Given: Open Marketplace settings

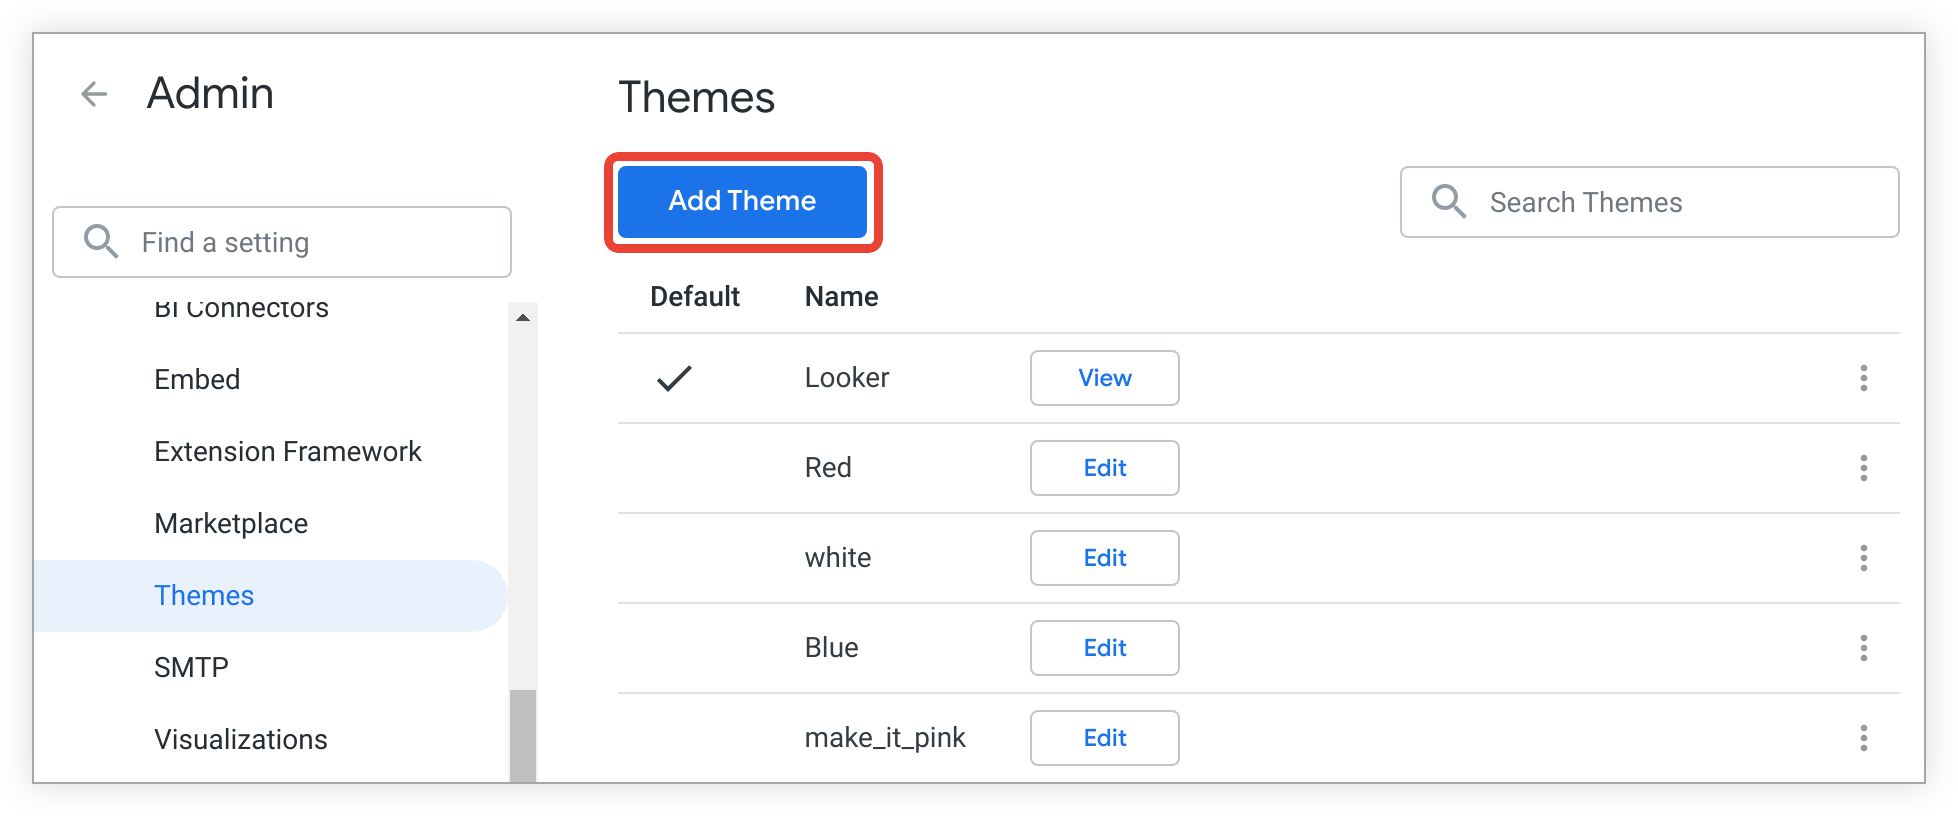Looking at the screenshot, I should pyautogui.click(x=231, y=523).
